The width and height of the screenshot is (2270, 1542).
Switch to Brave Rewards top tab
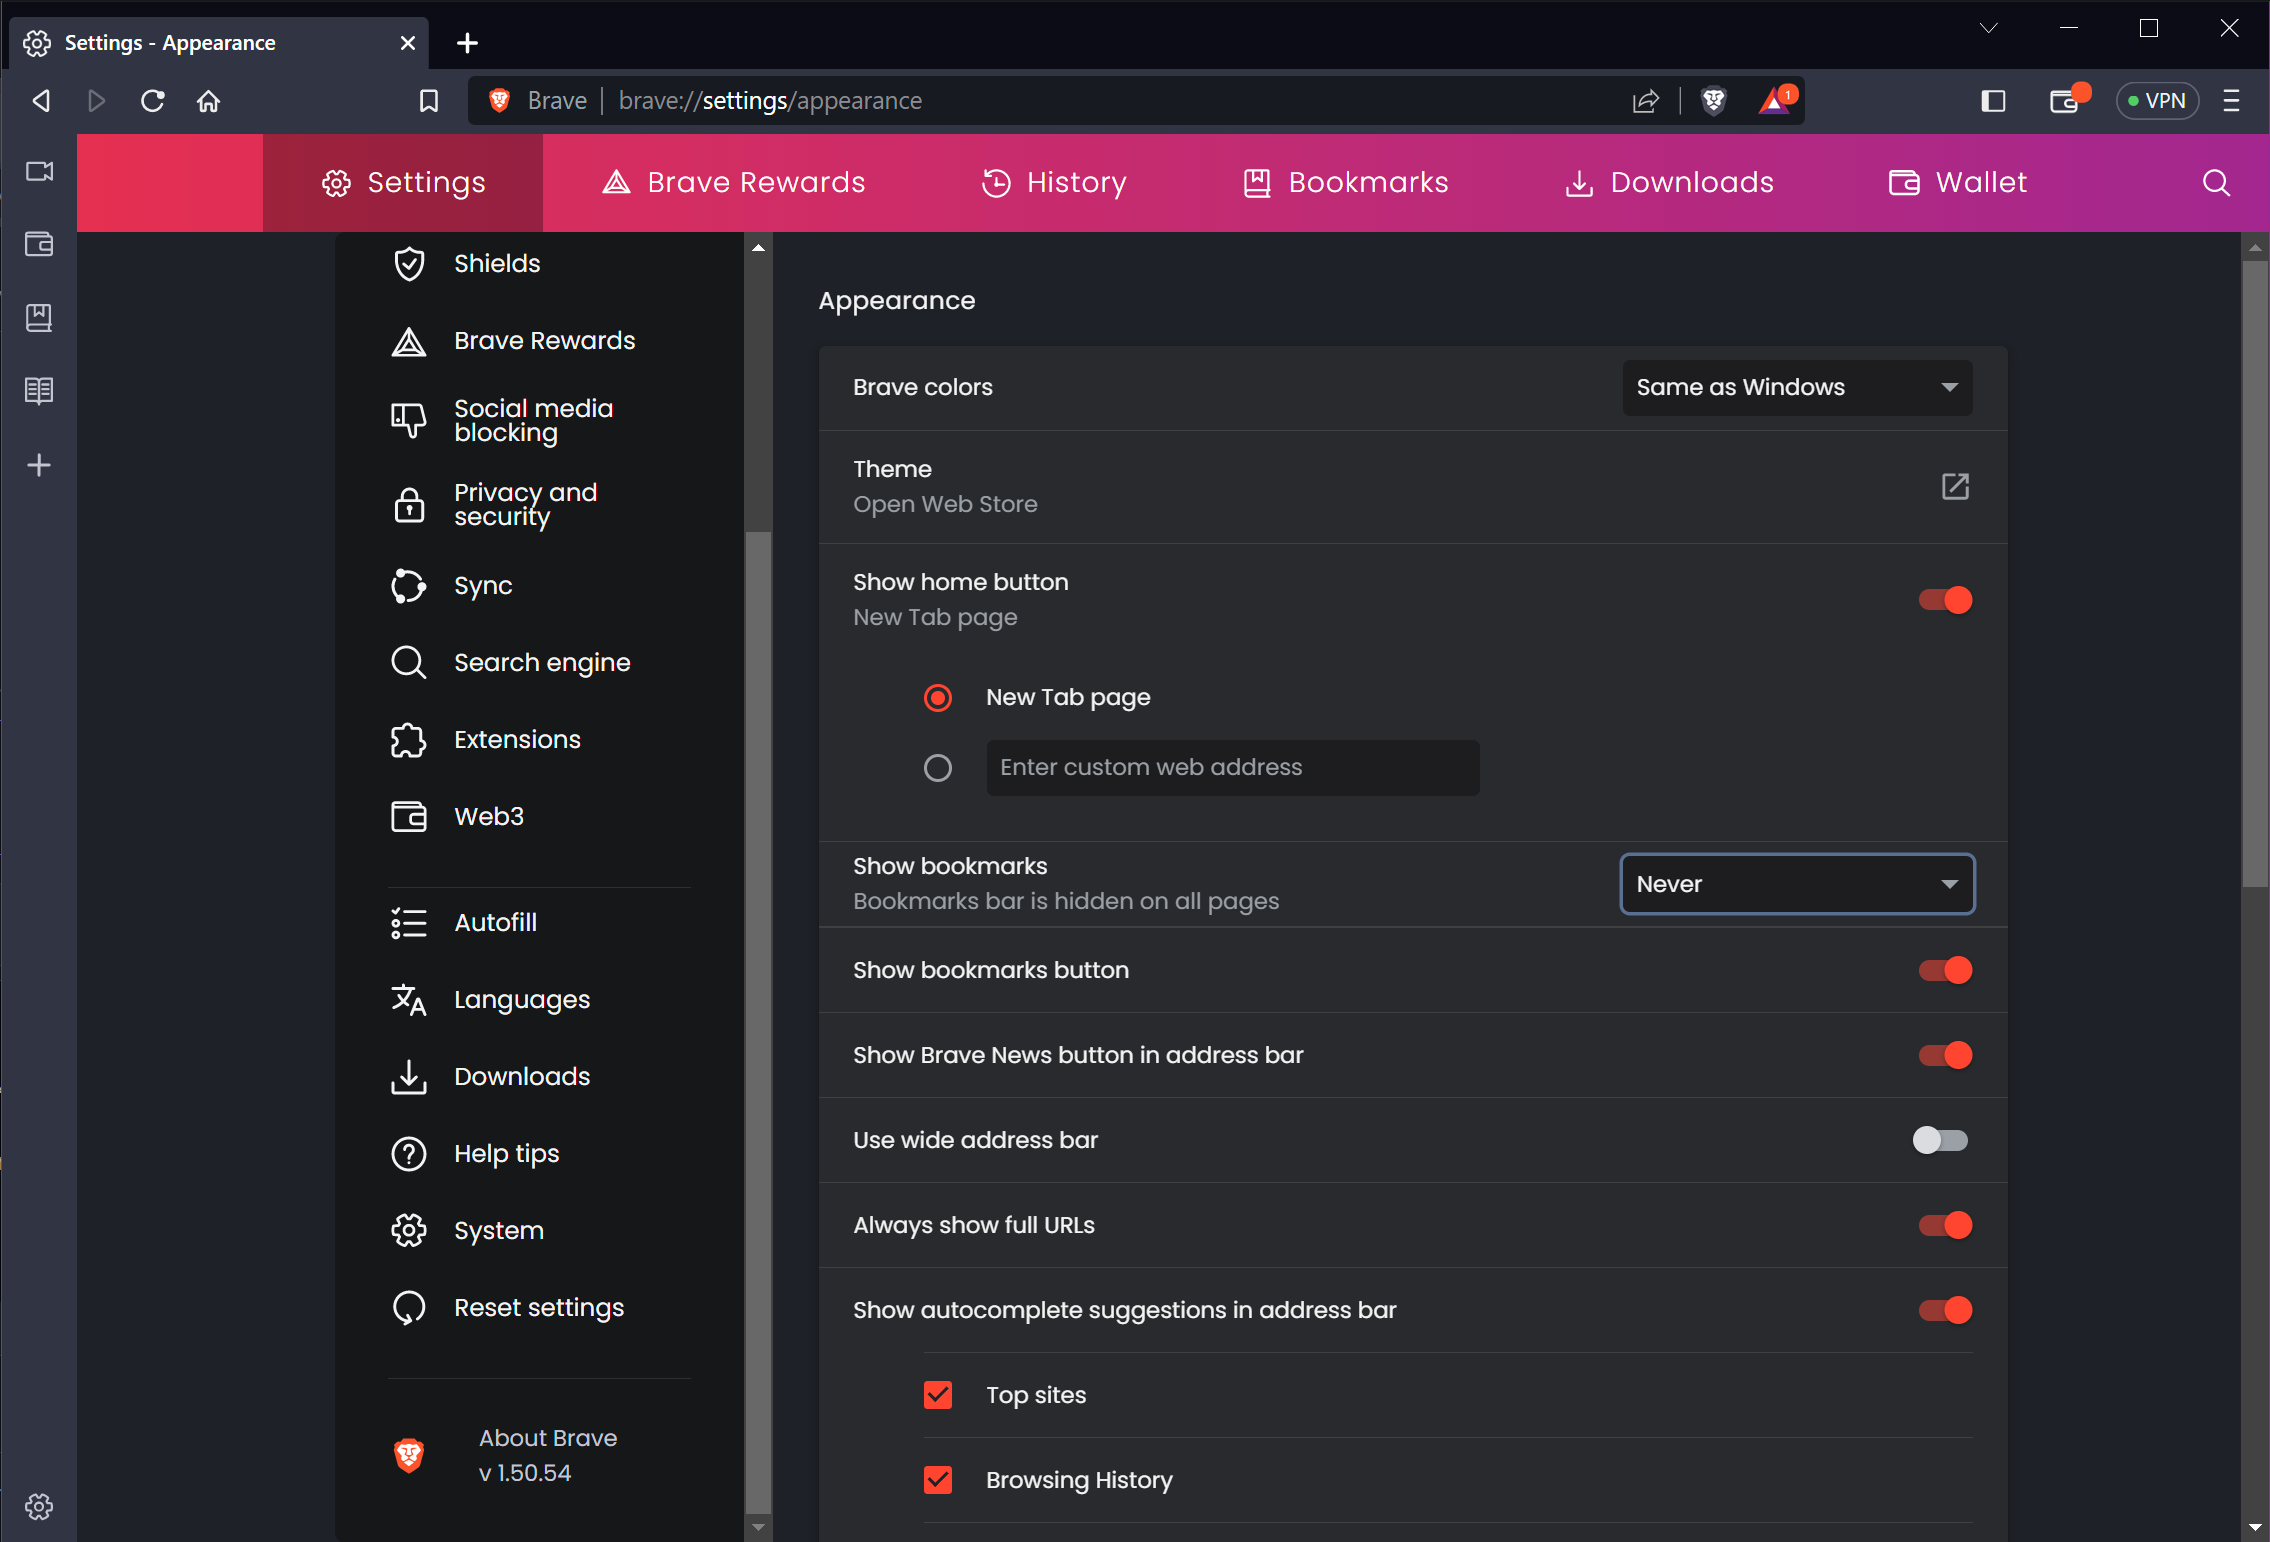tap(733, 183)
